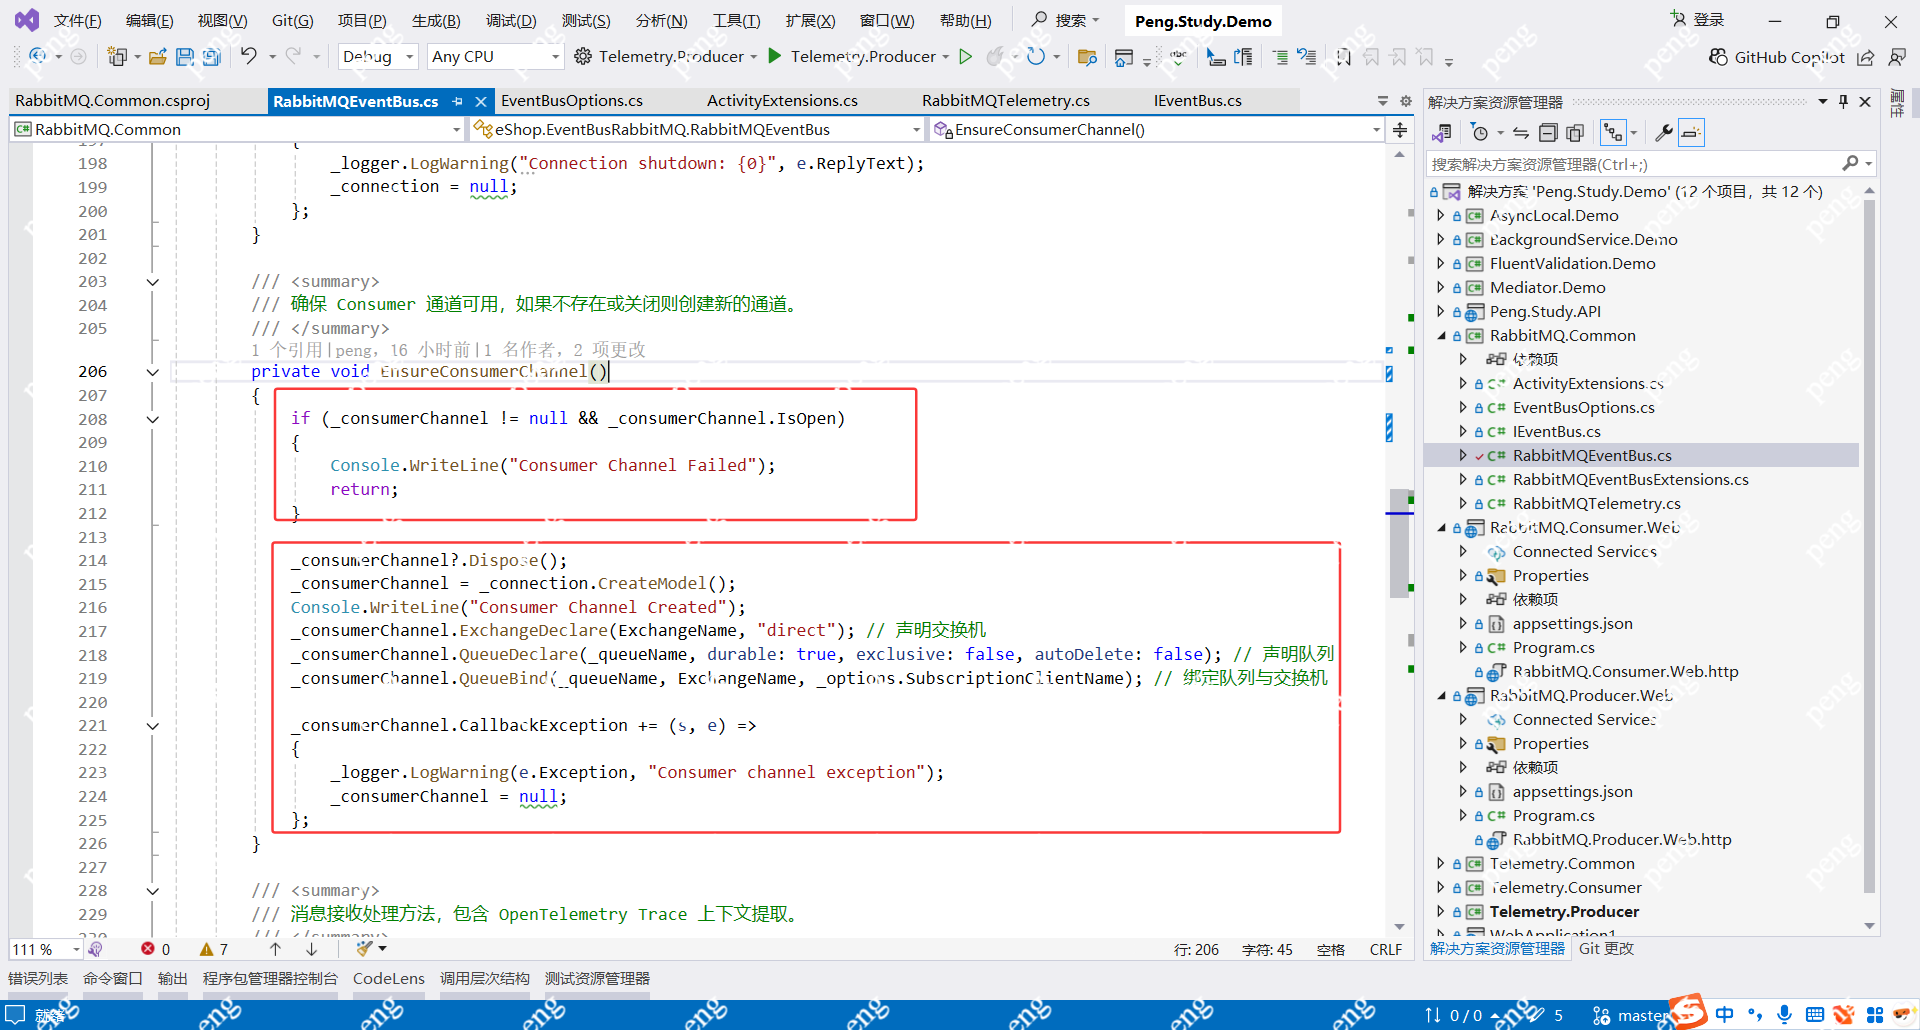
Task: Toggle the split editor window handle
Action: [x=1400, y=130]
